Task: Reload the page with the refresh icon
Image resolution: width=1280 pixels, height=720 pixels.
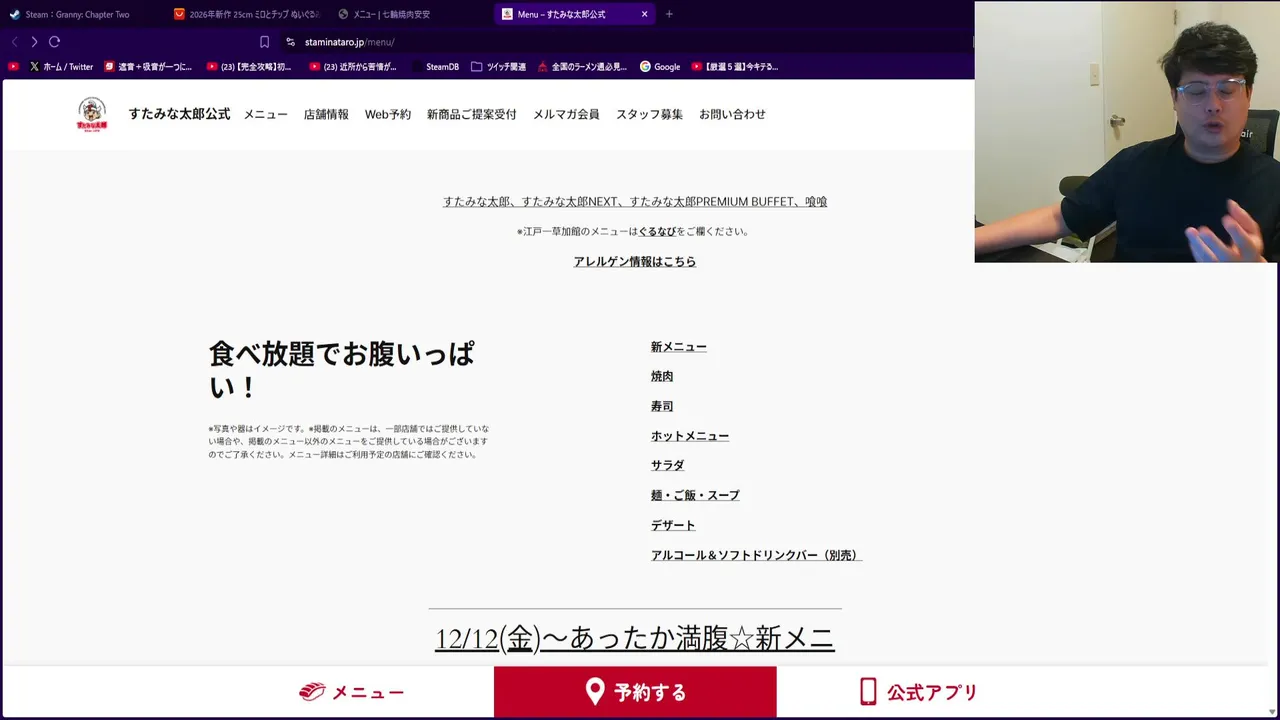Action: coord(55,42)
